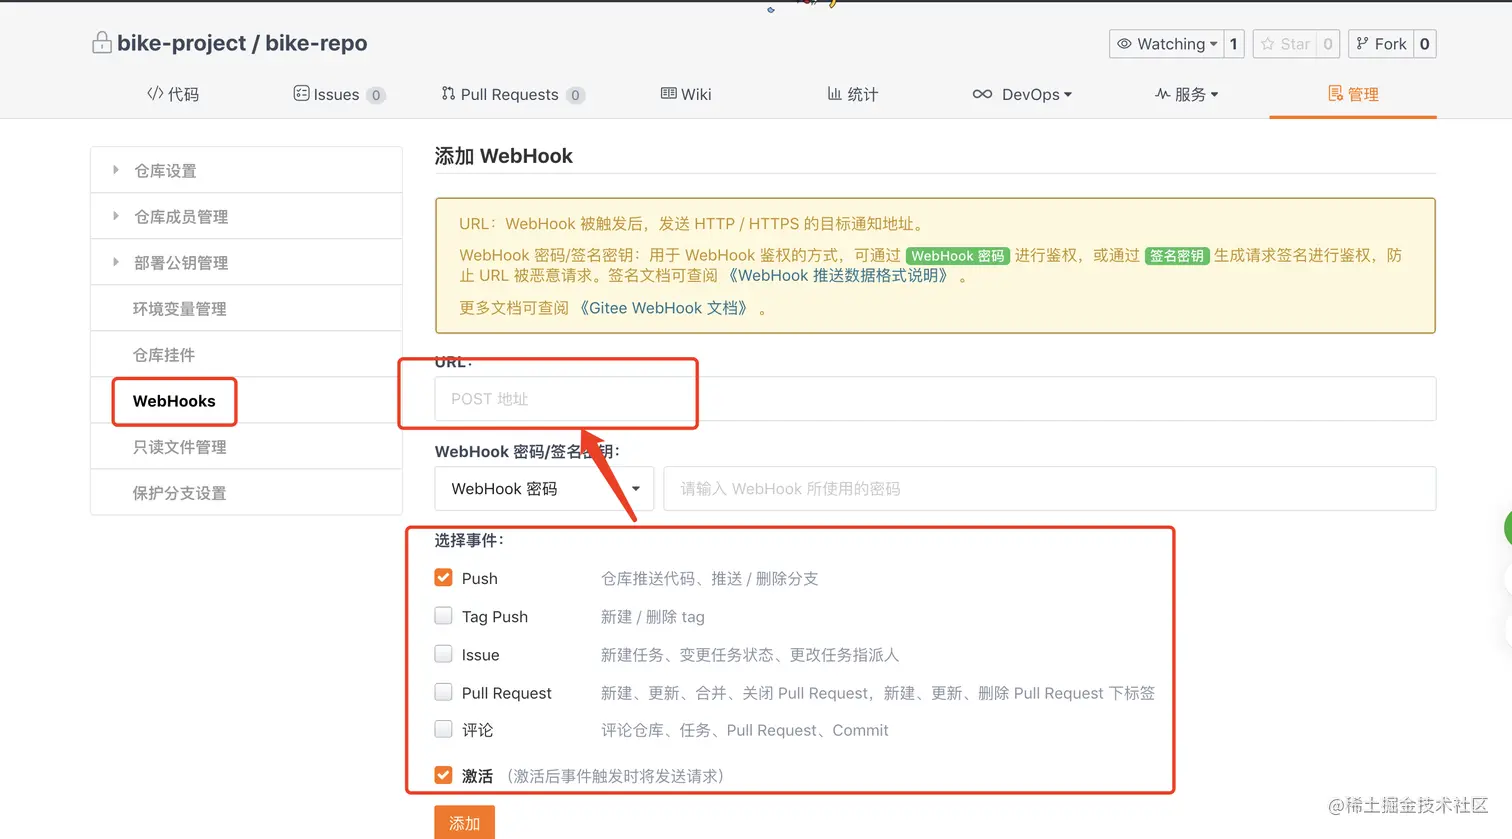Switch to the Issues tab
The width and height of the screenshot is (1512, 839).
(x=339, y=94)
